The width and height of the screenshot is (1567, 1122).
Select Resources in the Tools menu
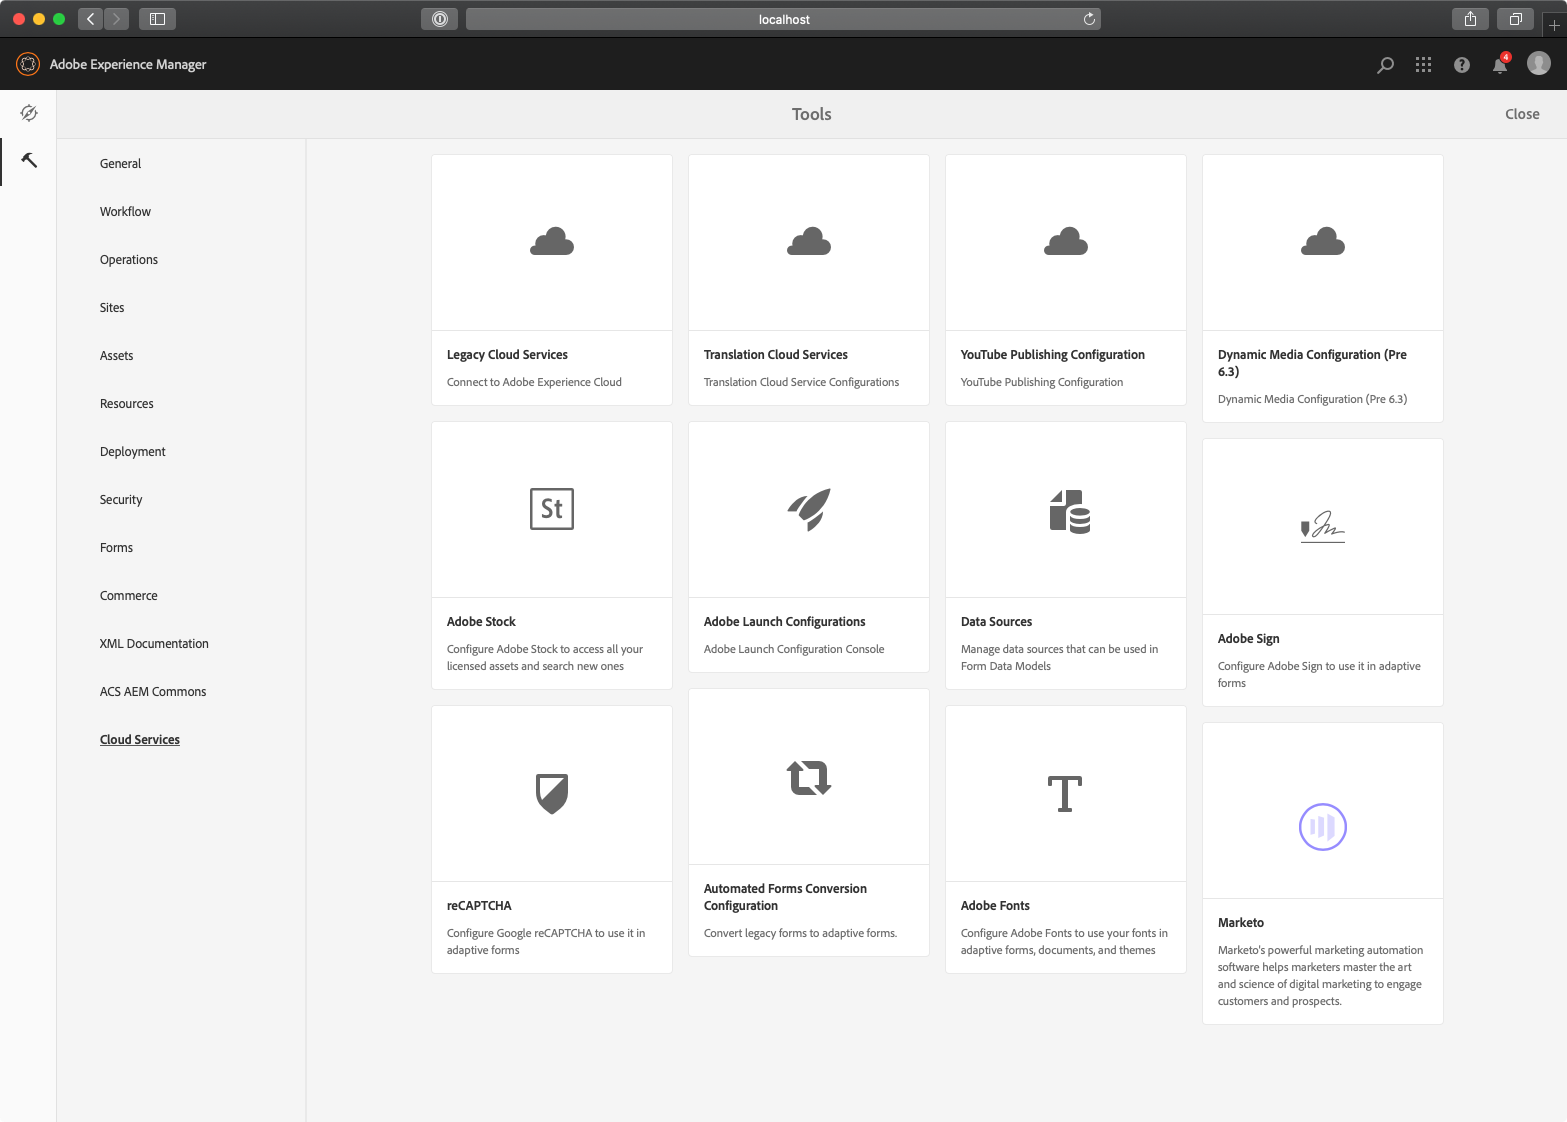[127, 404]
